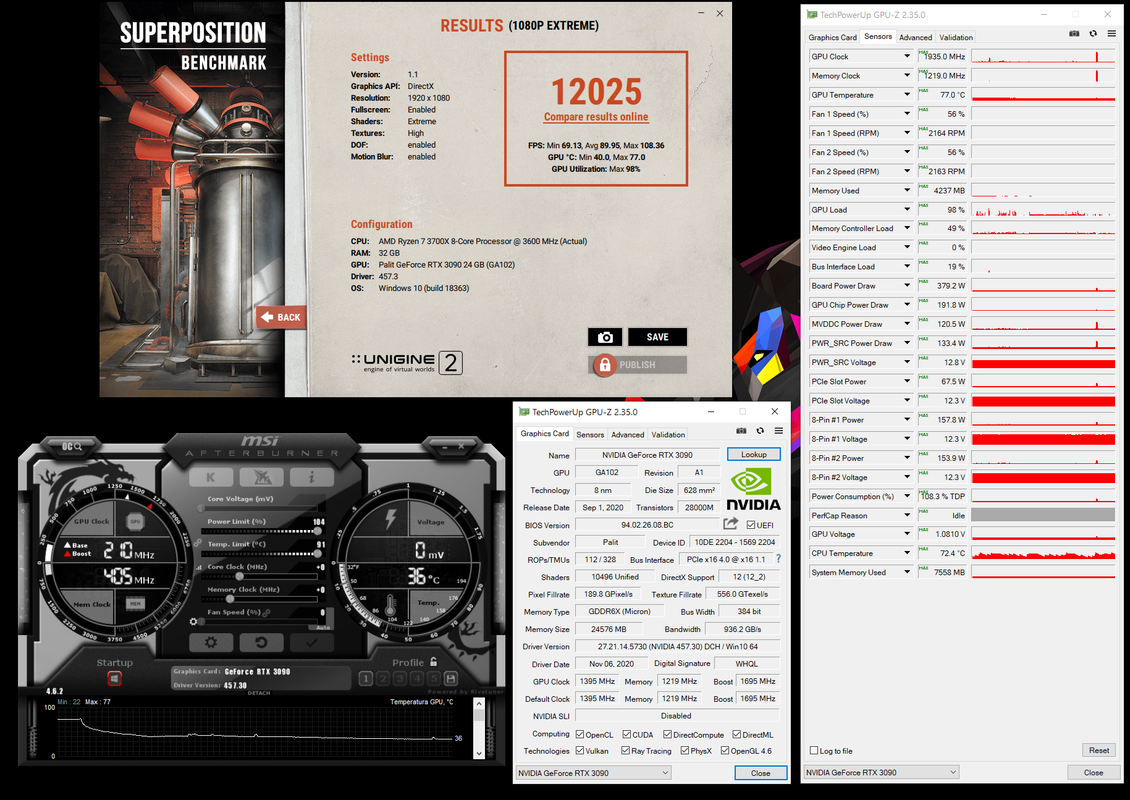The height and width of the screenshot is (800, 1130).
Task: Switch to Sensors tab in GPU-Z Graphics Card window
Action: (590, 435)
